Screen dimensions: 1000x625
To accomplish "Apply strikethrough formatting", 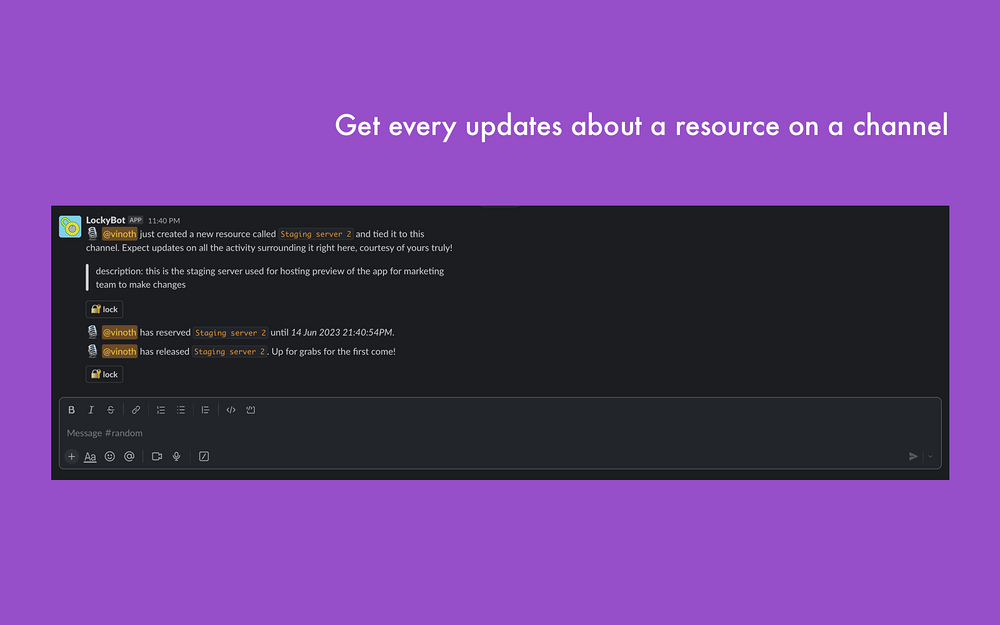I will click(111, 410).
